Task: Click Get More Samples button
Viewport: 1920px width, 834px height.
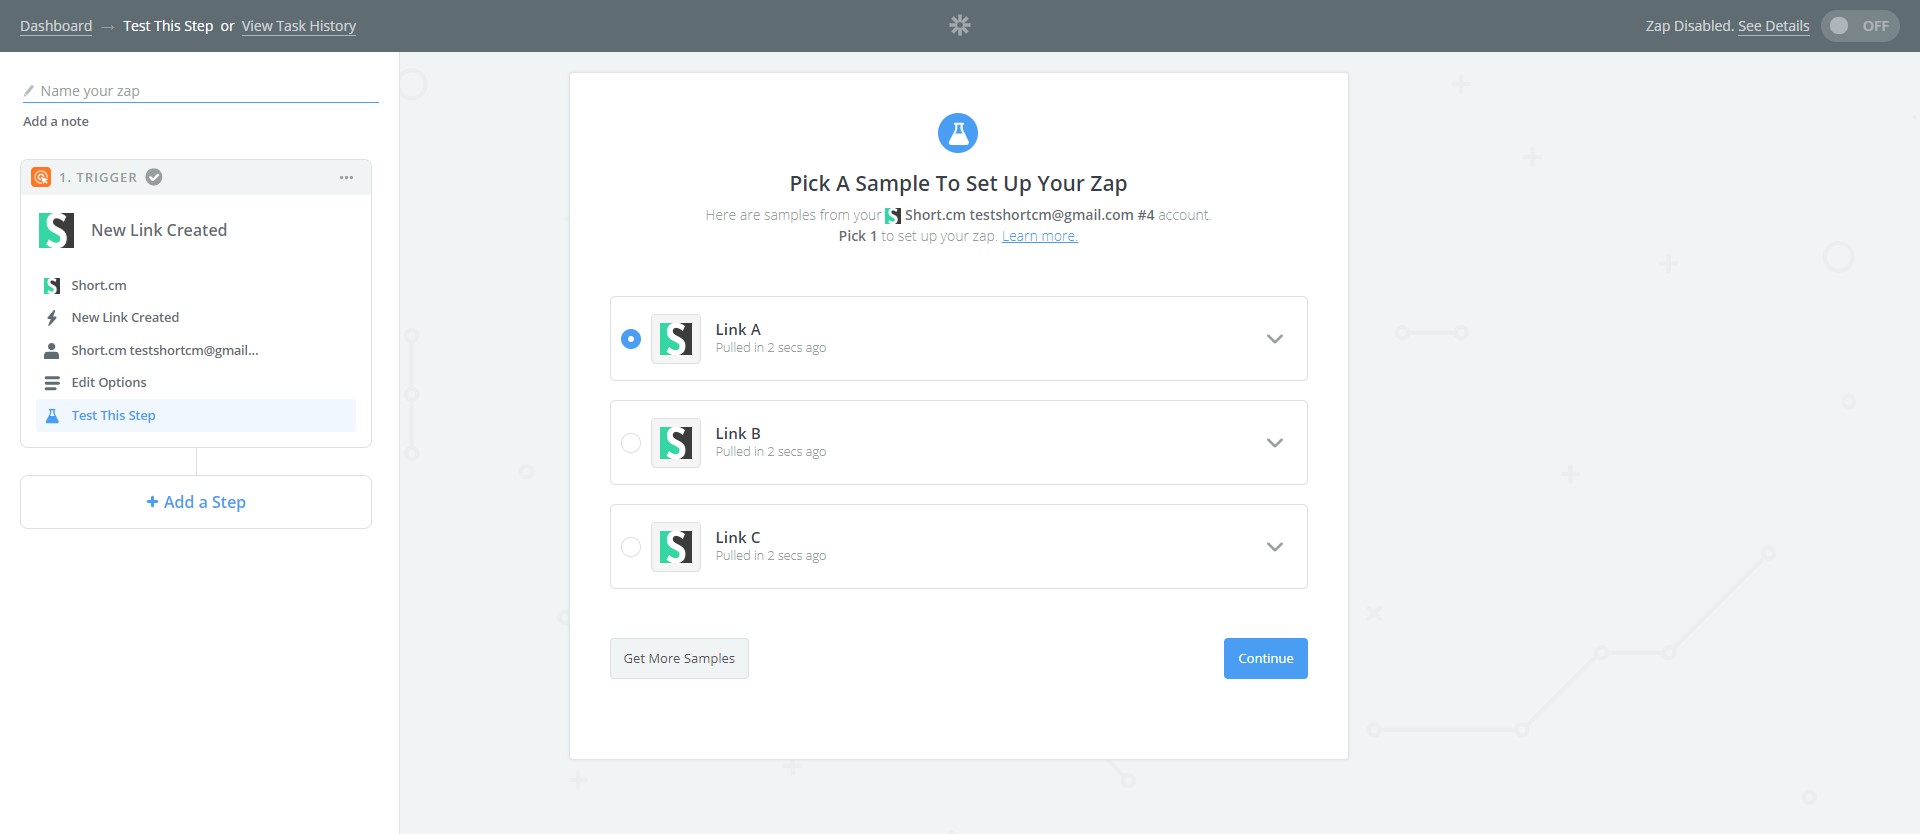Action: [x=679, y=658]
